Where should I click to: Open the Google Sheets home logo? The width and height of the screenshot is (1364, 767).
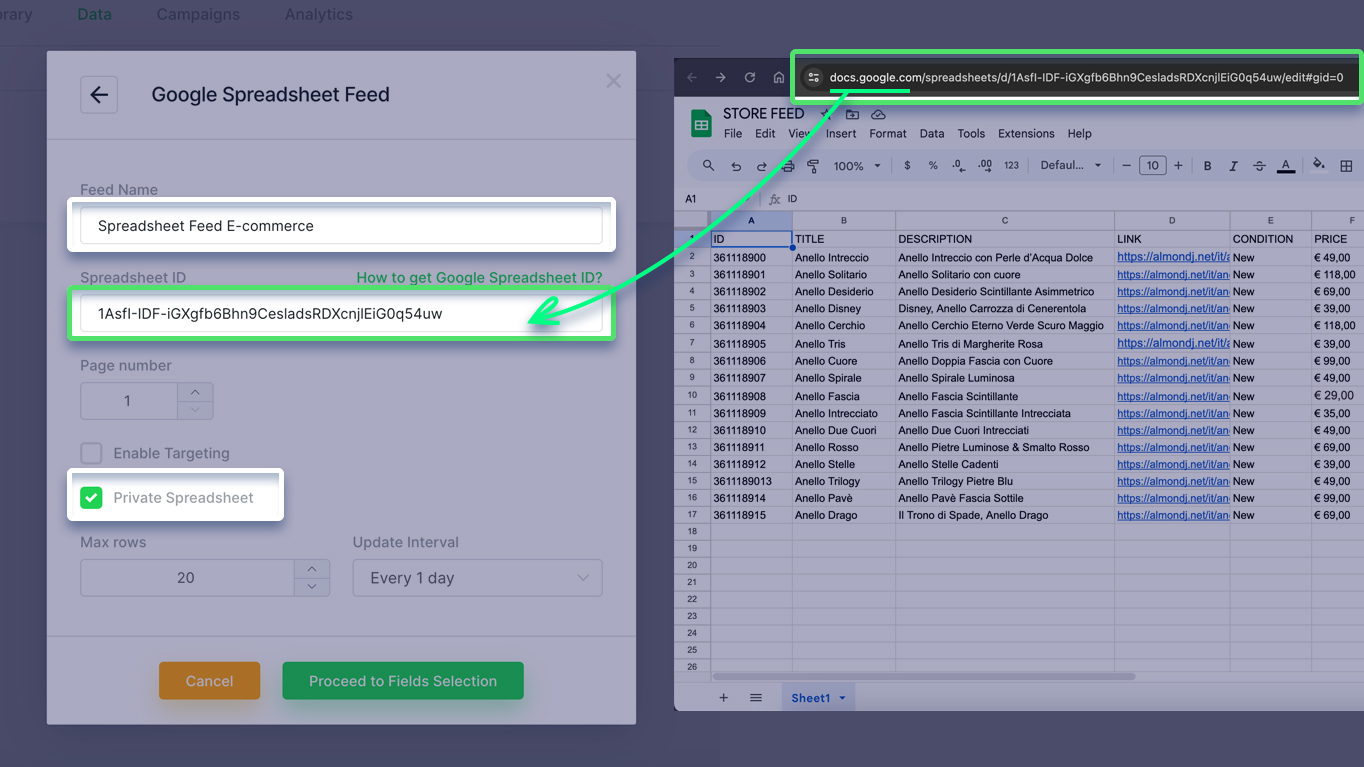pos(701,124)
